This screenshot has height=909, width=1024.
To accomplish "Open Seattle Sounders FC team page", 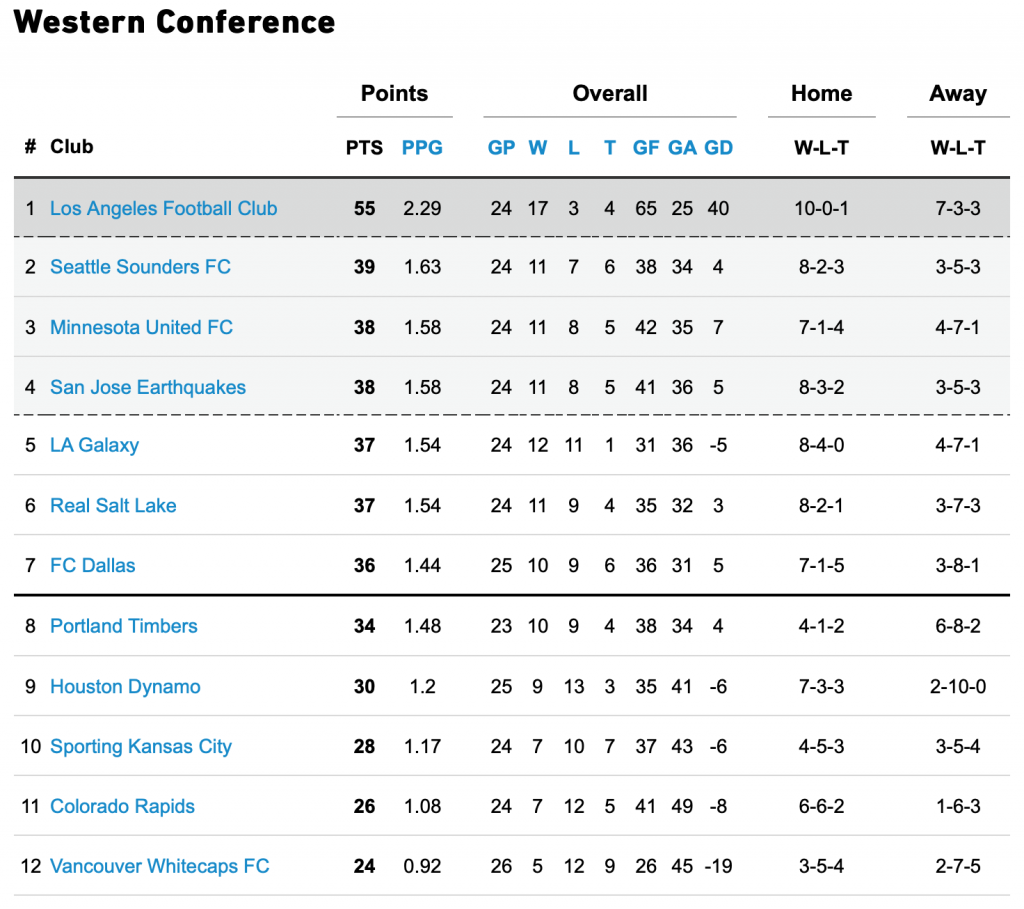I will 140,266.
